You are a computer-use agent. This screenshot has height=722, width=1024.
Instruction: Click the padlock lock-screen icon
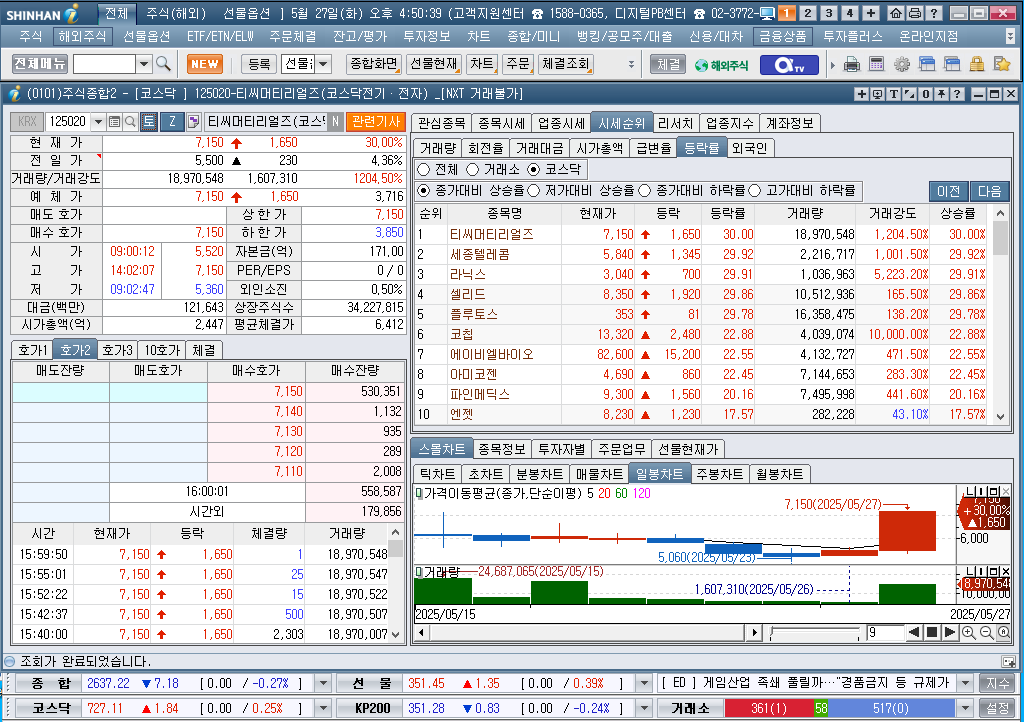976,64
